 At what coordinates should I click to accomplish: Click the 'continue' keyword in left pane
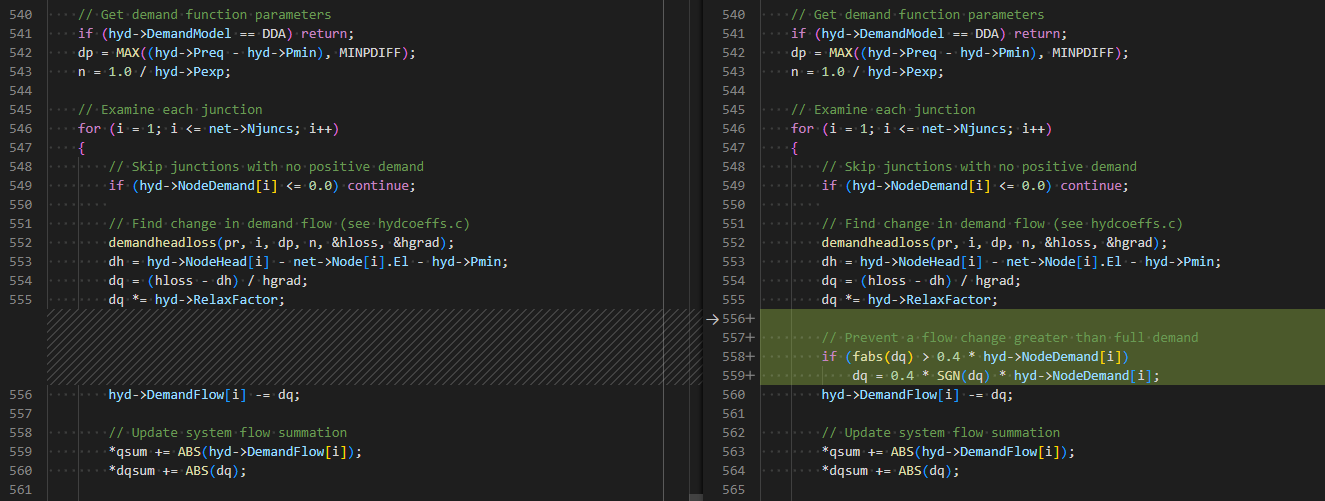pyautogui.click(x=380, y=186)
